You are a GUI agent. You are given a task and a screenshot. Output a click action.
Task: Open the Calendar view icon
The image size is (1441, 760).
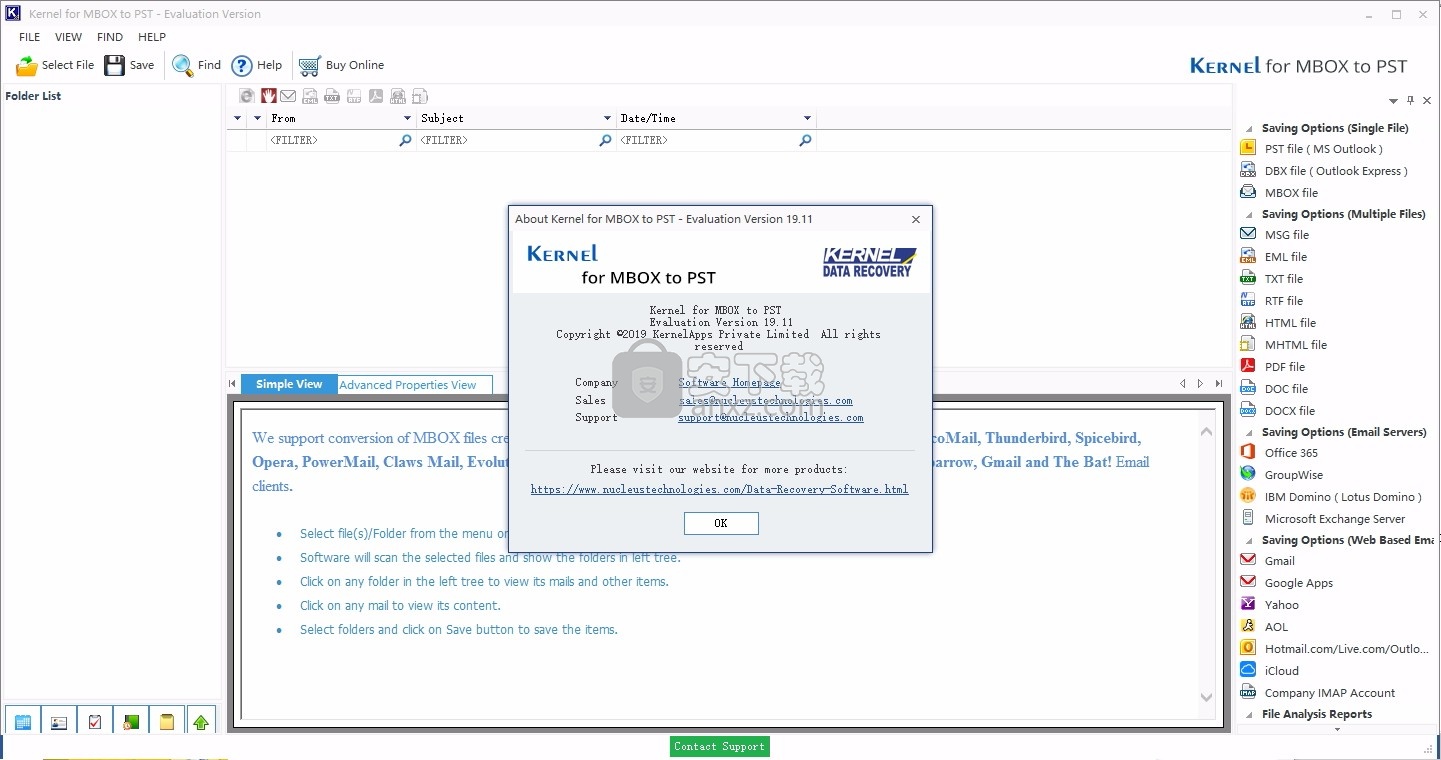[23, 722]
